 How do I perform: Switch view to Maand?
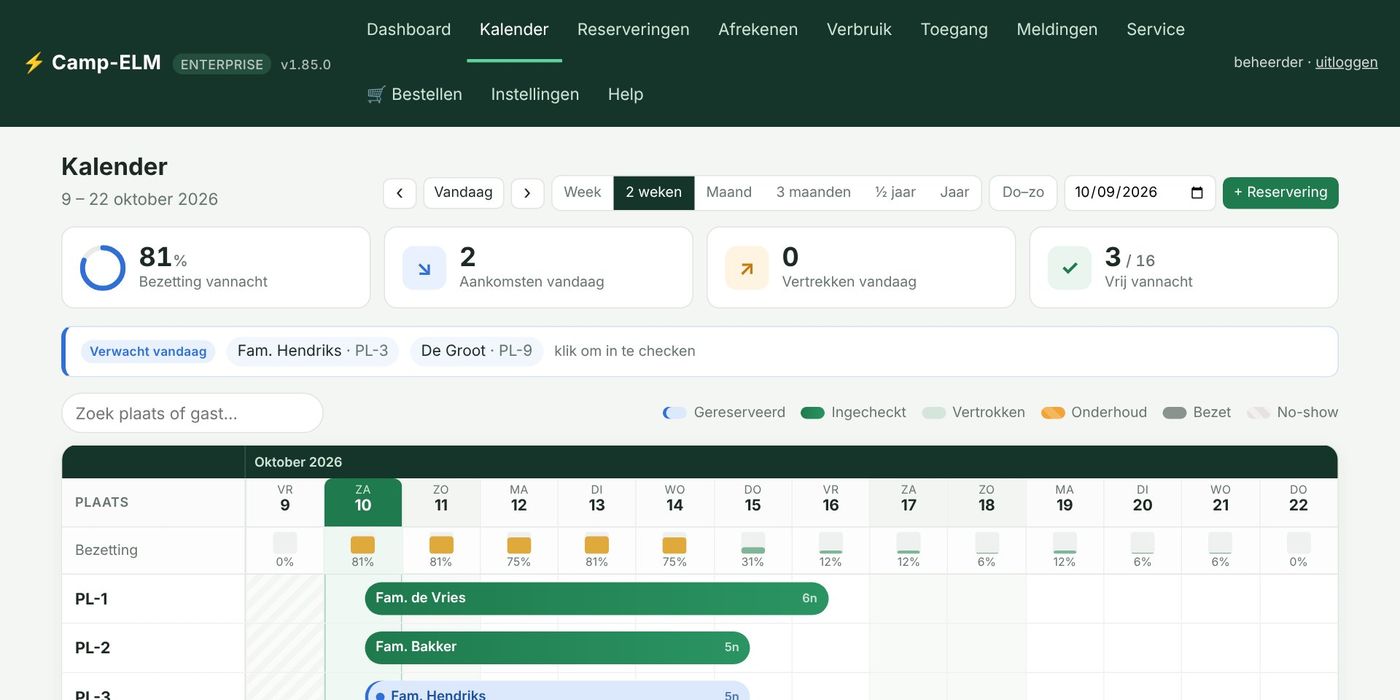pyautogui.click(x=729, y=192)
